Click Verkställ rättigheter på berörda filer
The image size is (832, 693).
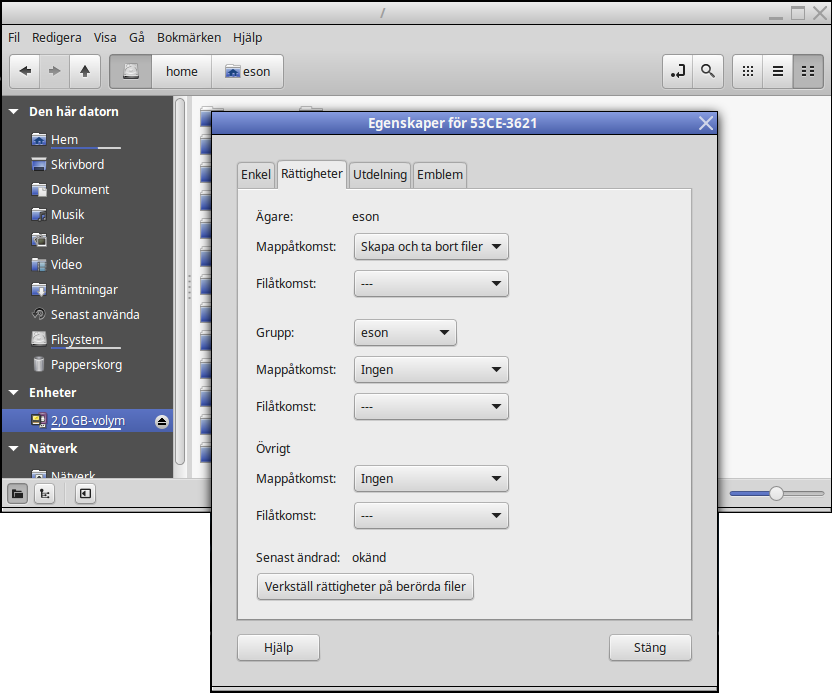[x=365, y=587]
